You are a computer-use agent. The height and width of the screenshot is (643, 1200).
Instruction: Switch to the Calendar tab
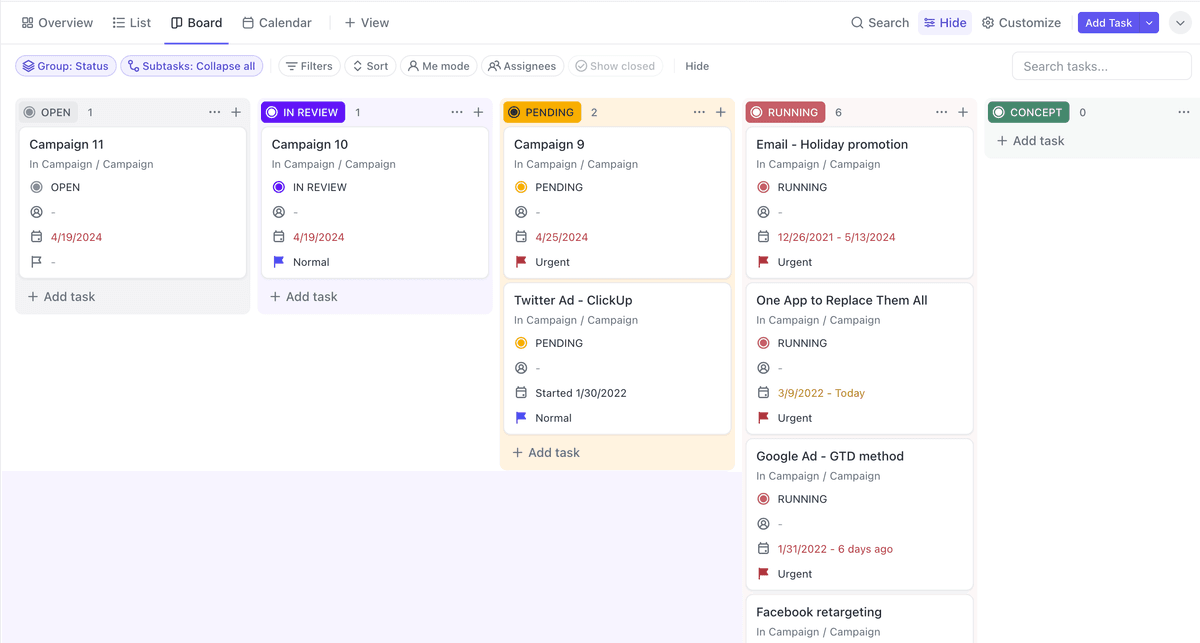[276, 22]
